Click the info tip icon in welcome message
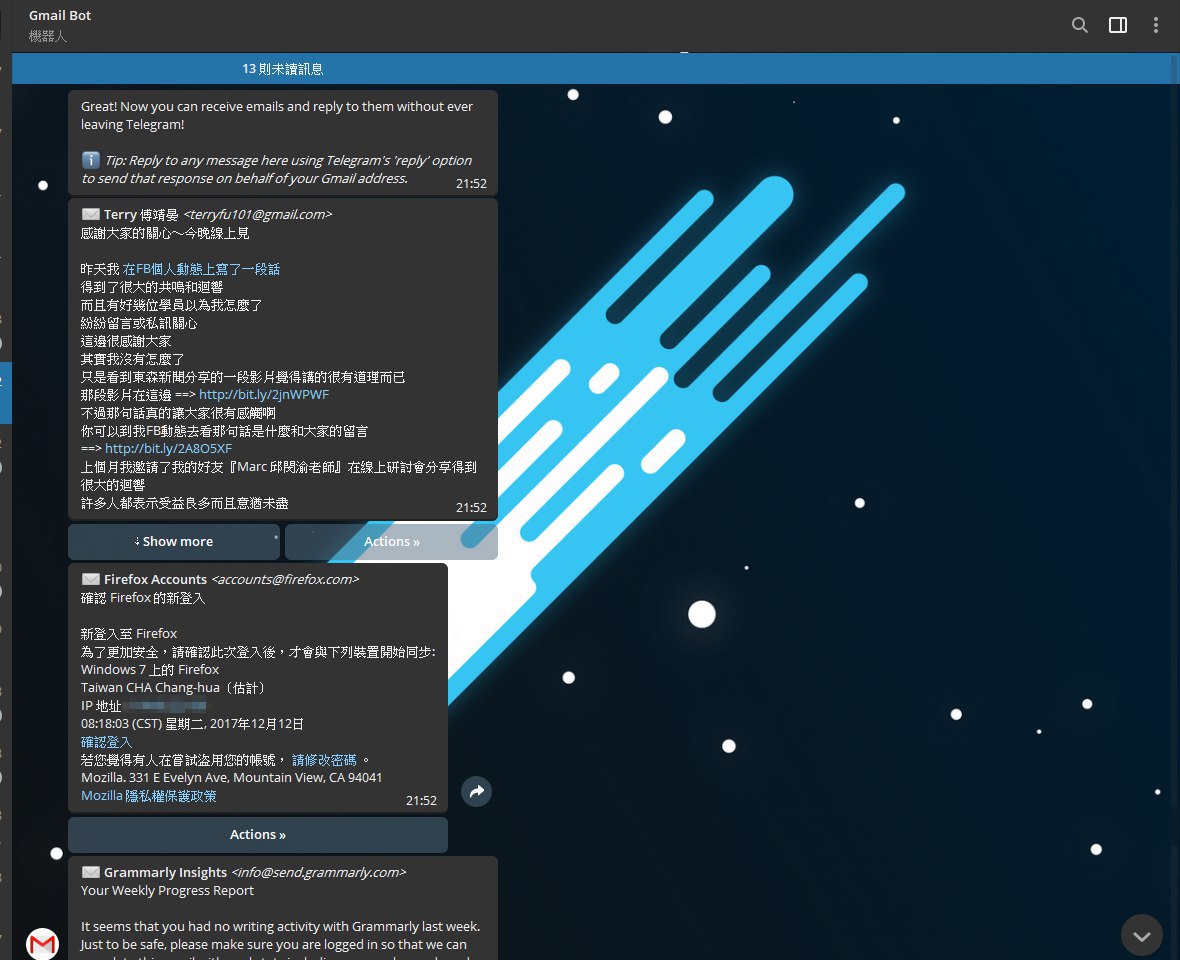 click(x=90, y=160)
